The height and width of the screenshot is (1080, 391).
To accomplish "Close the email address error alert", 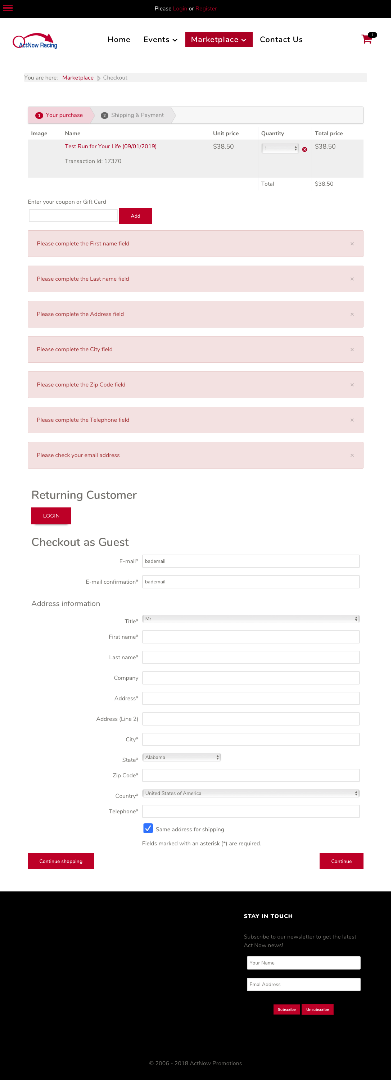I will click(352, 455).
